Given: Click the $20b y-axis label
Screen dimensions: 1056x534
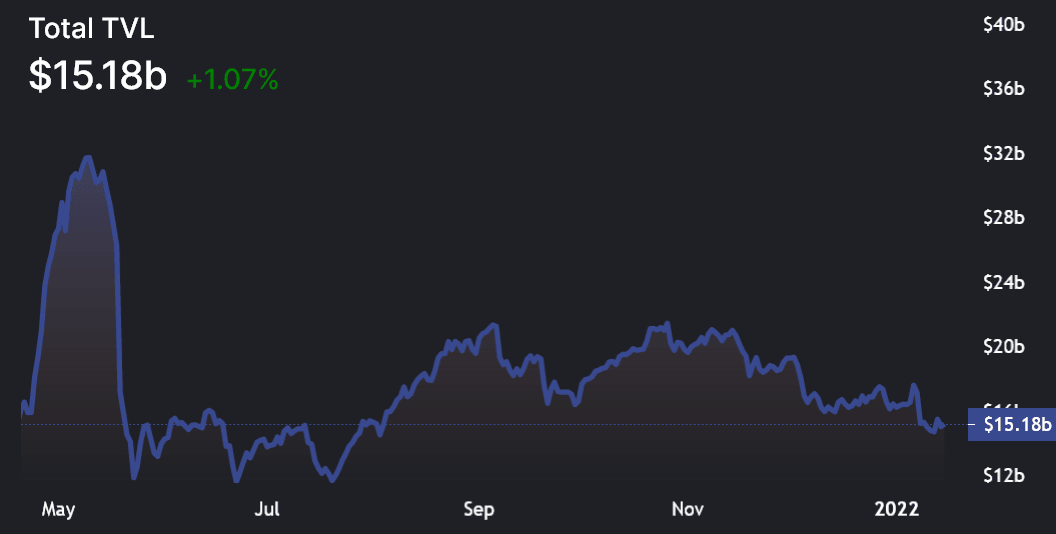Looking at the screenshot, I should [1004, 347].
